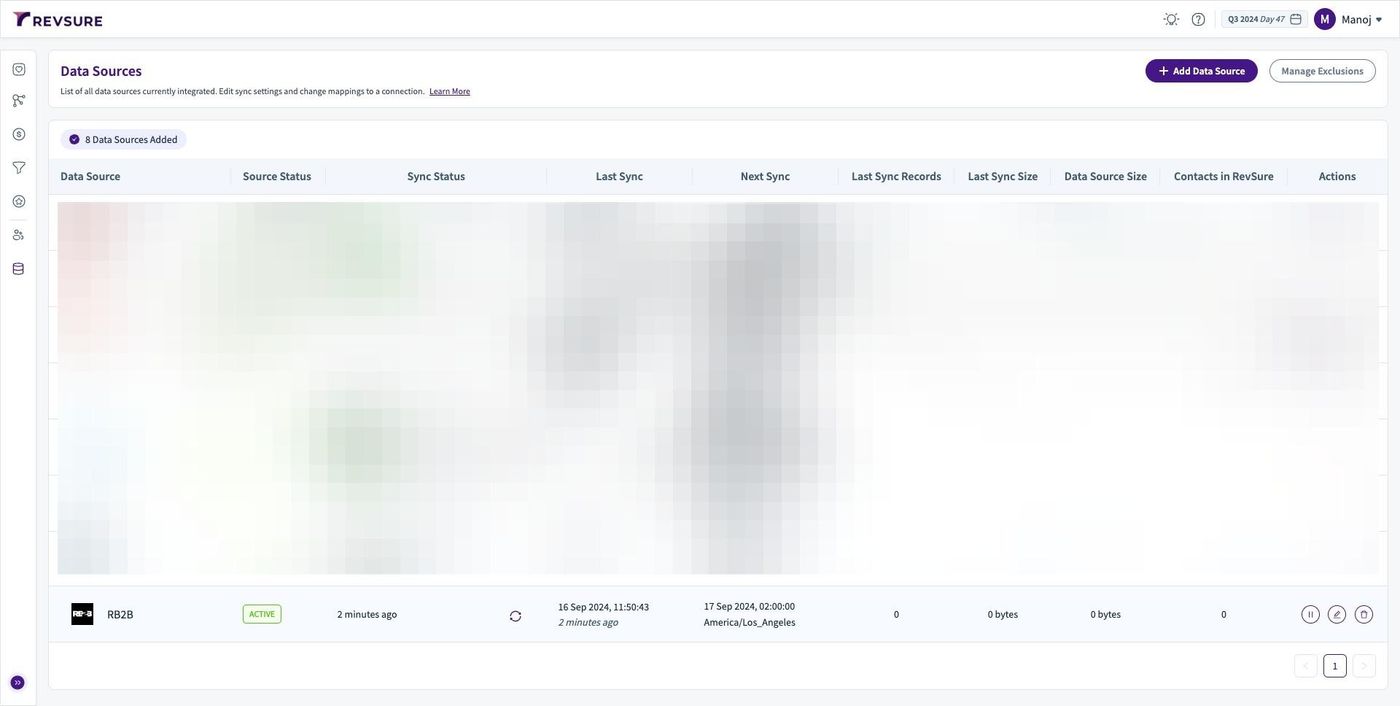Click the Data Source Size column header
1400x706 pixels.
point(1105,176)
